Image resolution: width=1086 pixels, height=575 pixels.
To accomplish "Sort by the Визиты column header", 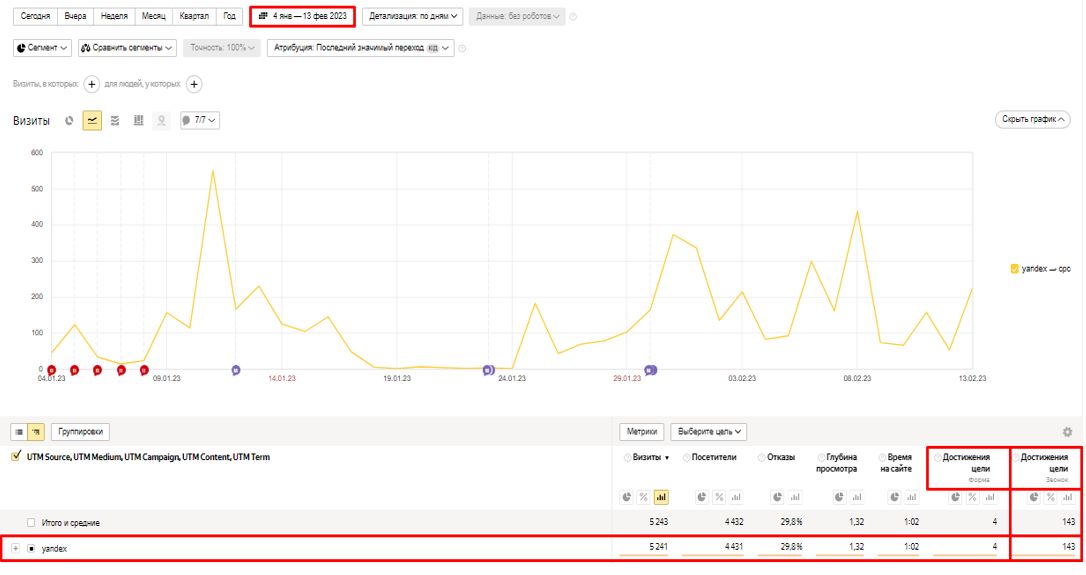I will tap(648, 457).
